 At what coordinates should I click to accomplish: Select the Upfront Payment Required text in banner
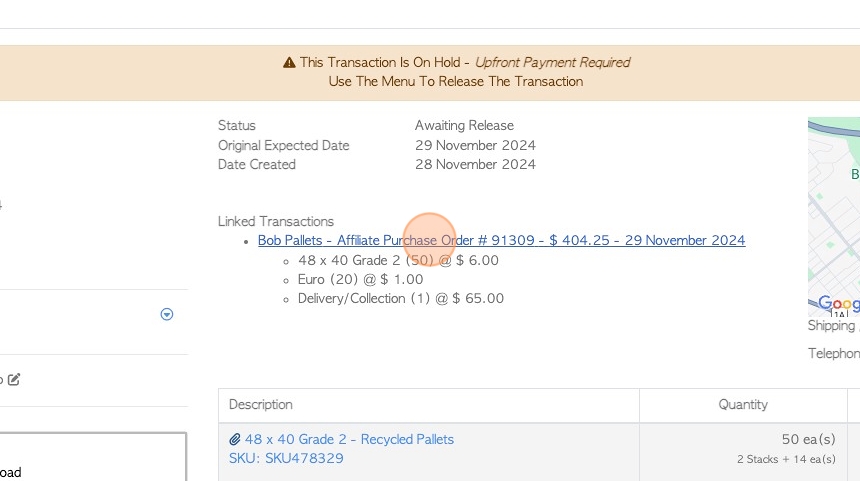point(552,63)
